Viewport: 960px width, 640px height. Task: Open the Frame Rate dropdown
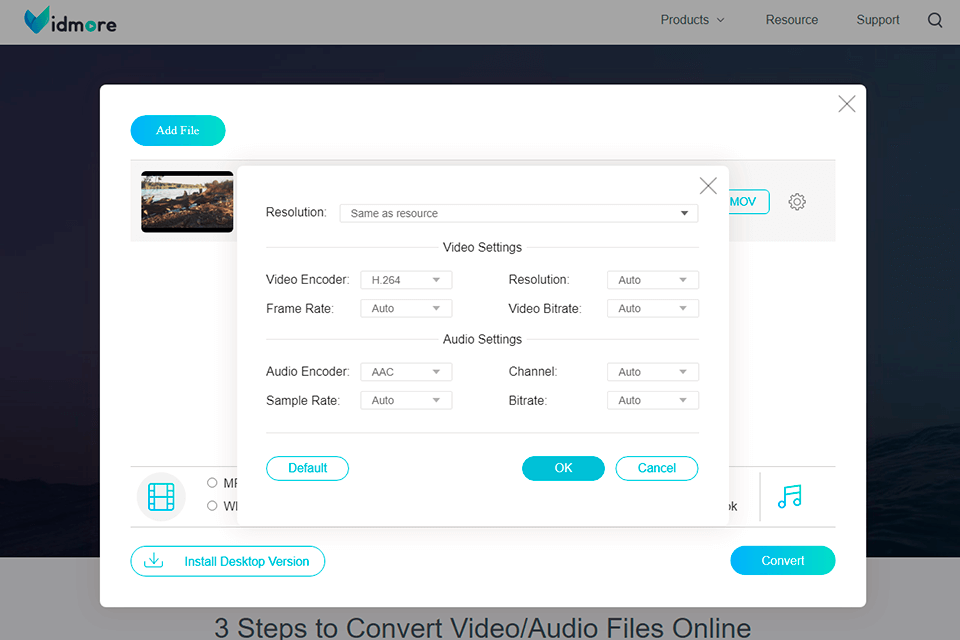(406, 309)
